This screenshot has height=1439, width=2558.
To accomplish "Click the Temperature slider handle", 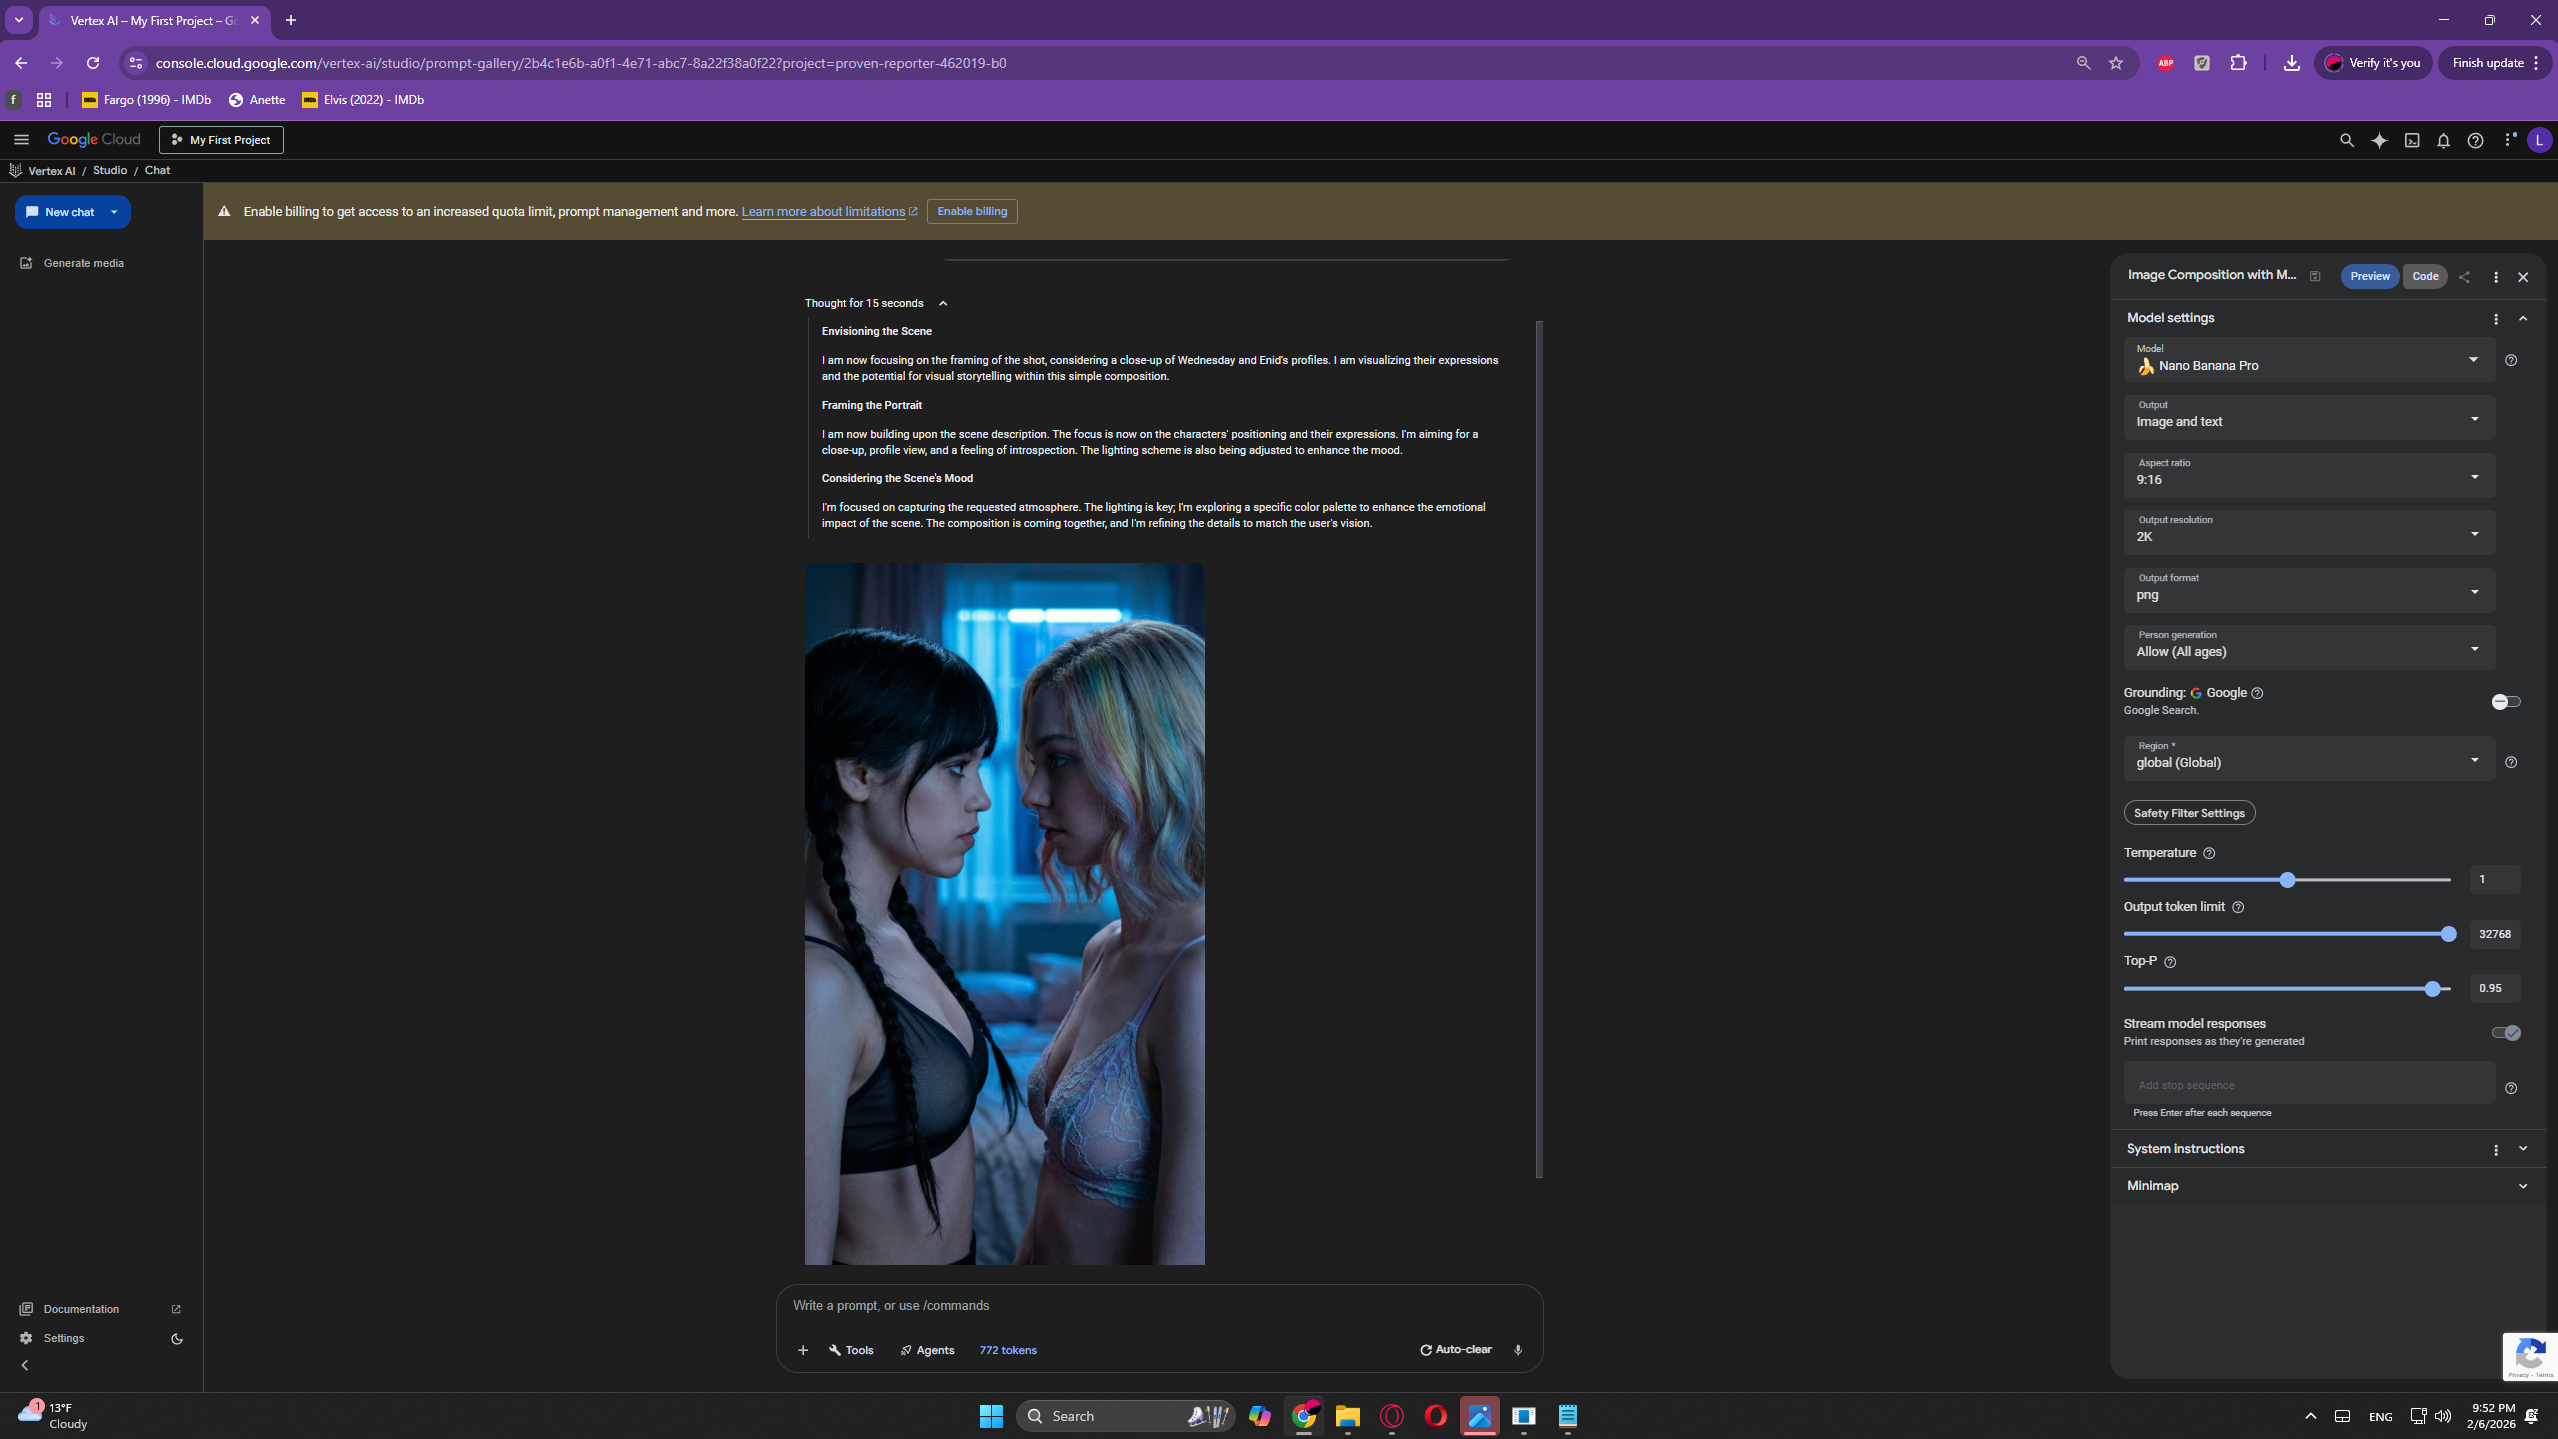I will pyautogui.click(x=2287, y=880).
